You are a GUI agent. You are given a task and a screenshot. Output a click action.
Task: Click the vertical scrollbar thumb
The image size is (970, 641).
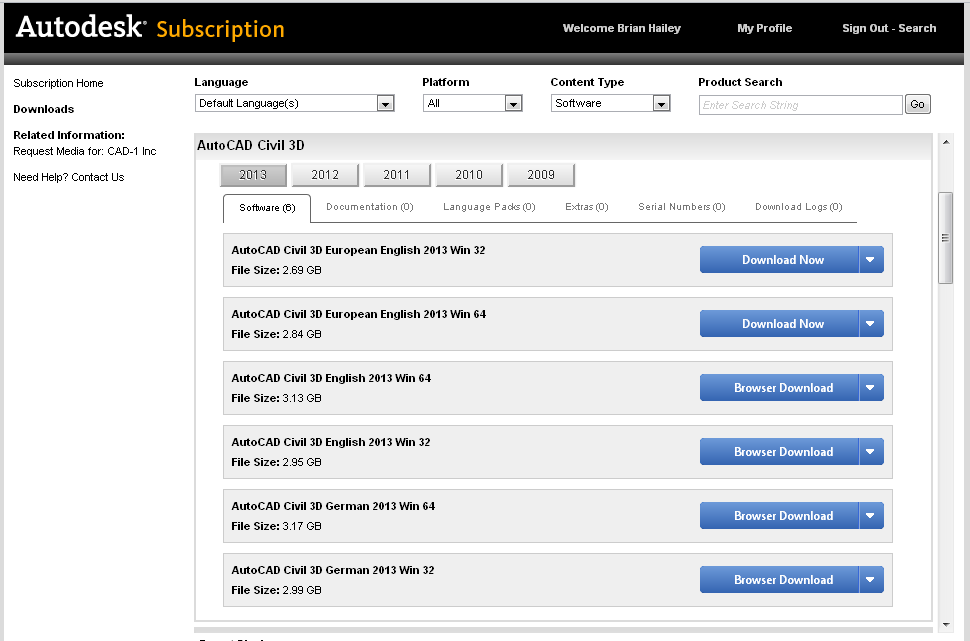(945, 238)
